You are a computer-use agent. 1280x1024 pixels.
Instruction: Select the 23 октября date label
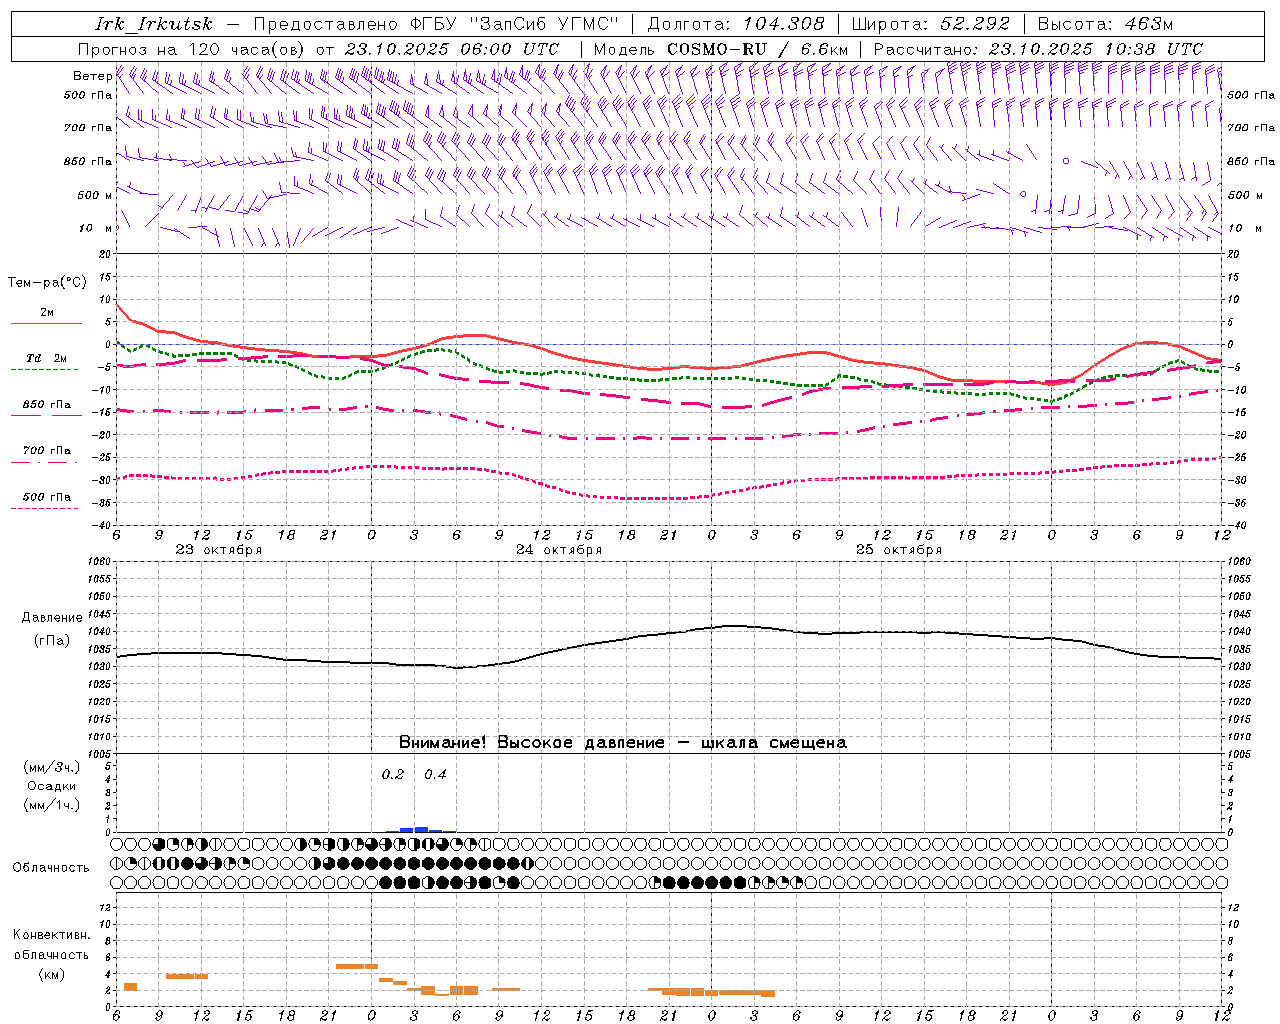[x=218, y=550]
